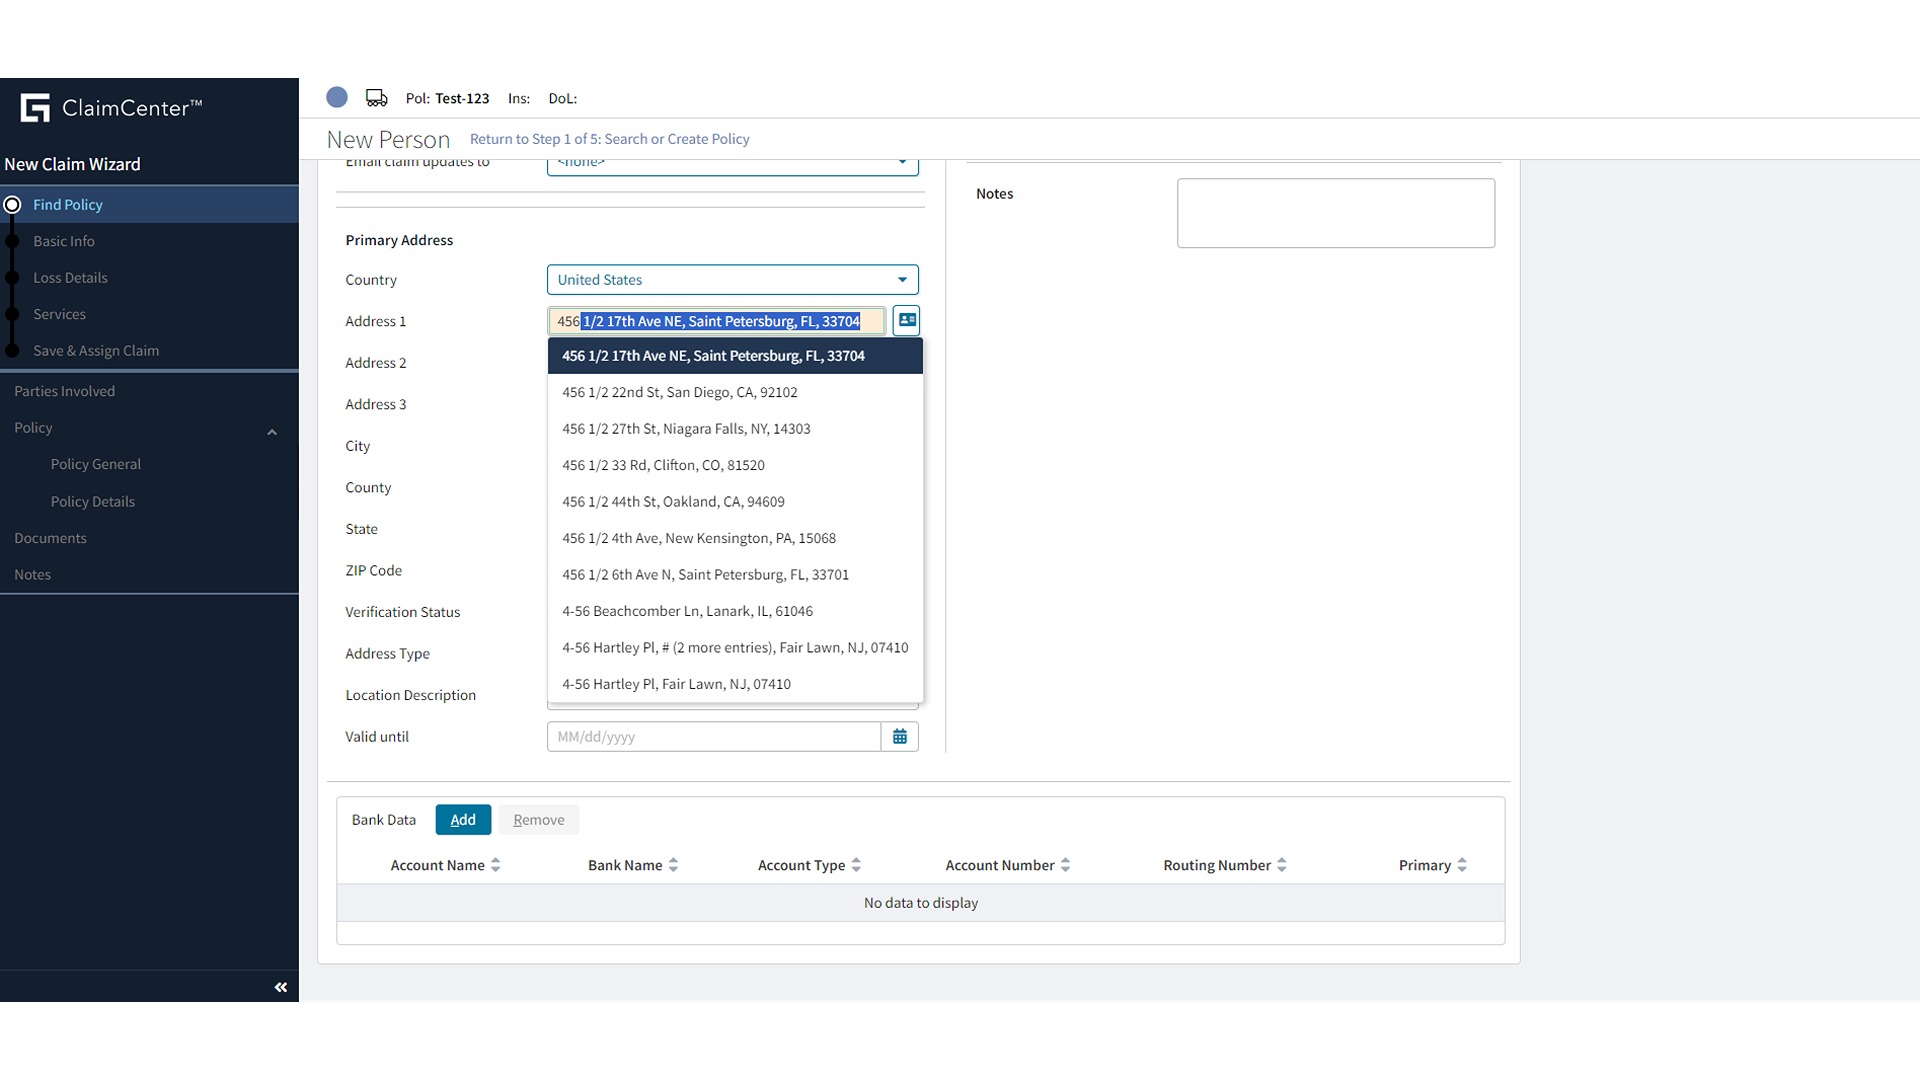Click the truck vehicle icon in header
The height and width of the screenshot is (1080, 1920).
(376, 98)
